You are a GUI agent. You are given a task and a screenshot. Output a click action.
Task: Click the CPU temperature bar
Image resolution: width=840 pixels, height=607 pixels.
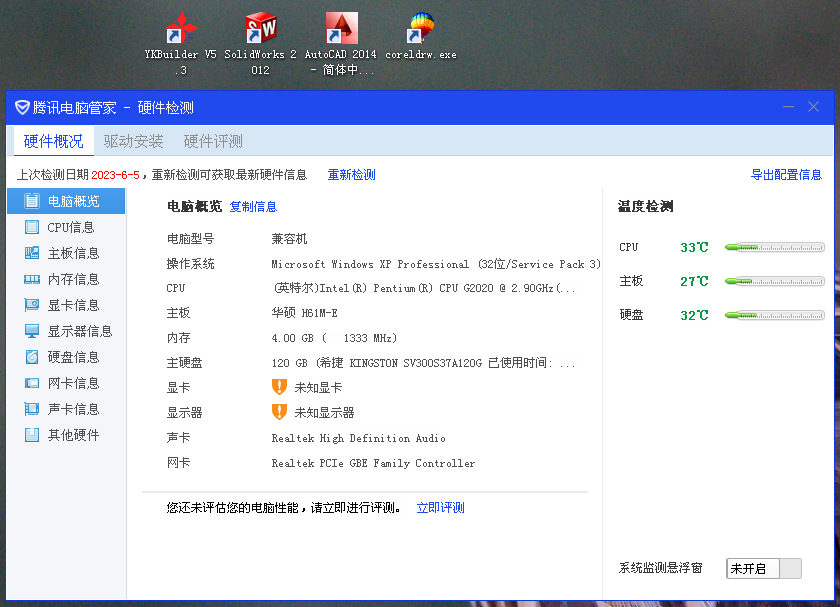coord(774,247)
